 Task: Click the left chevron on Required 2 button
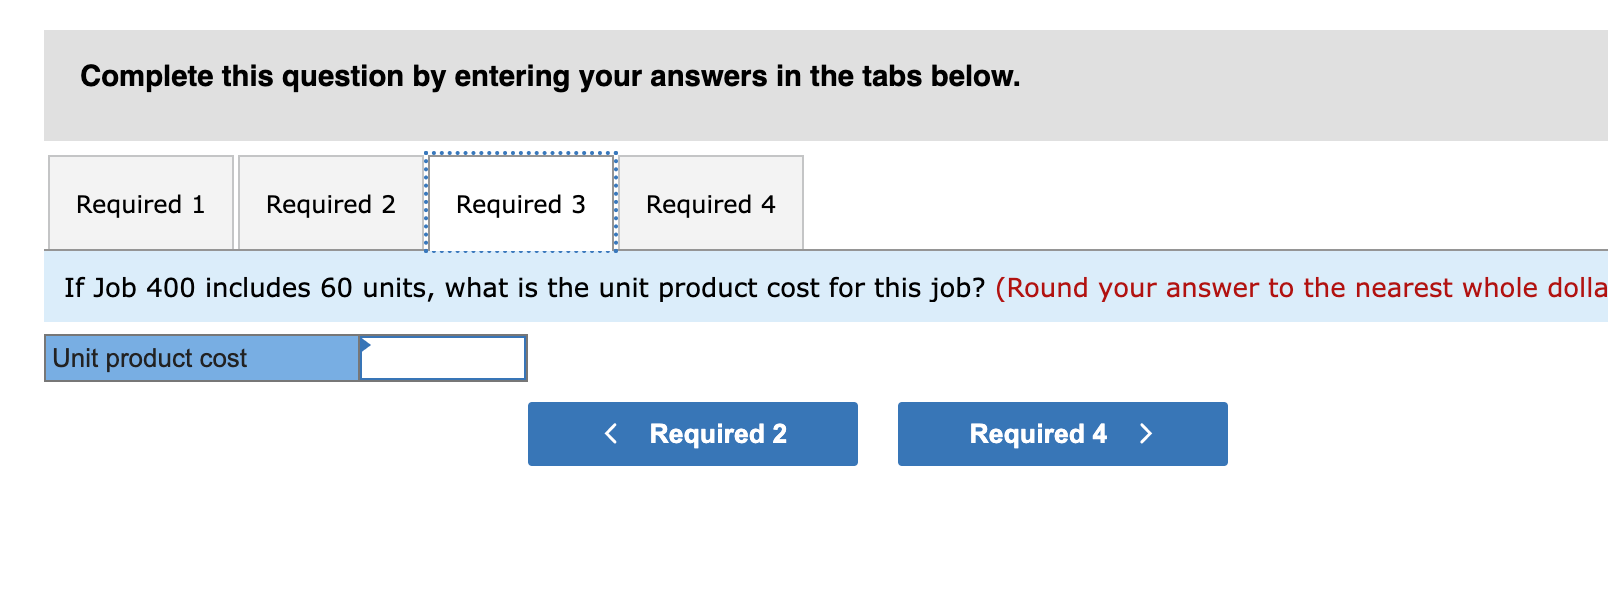(612, 433)
